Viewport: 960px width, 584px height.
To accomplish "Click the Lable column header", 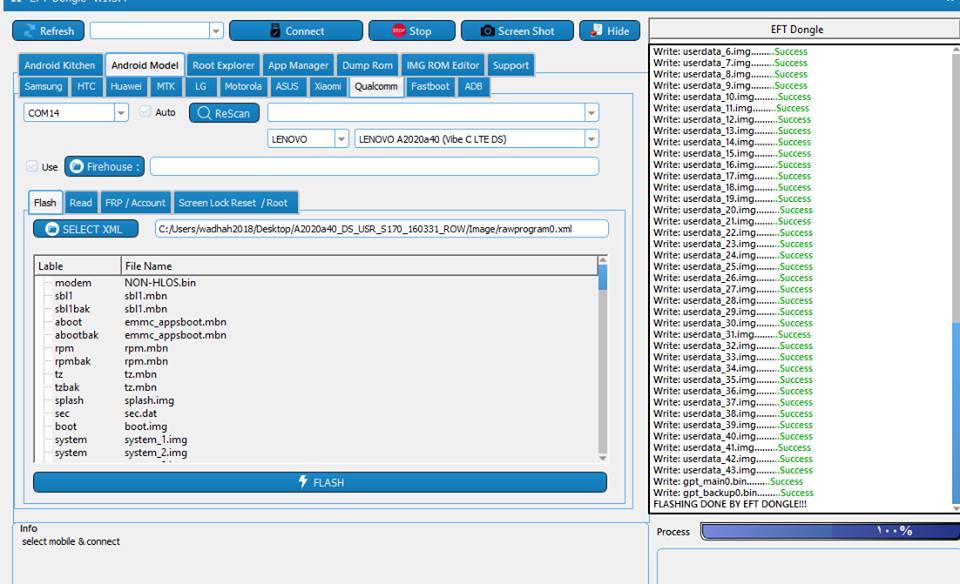I will pos(77,266).
